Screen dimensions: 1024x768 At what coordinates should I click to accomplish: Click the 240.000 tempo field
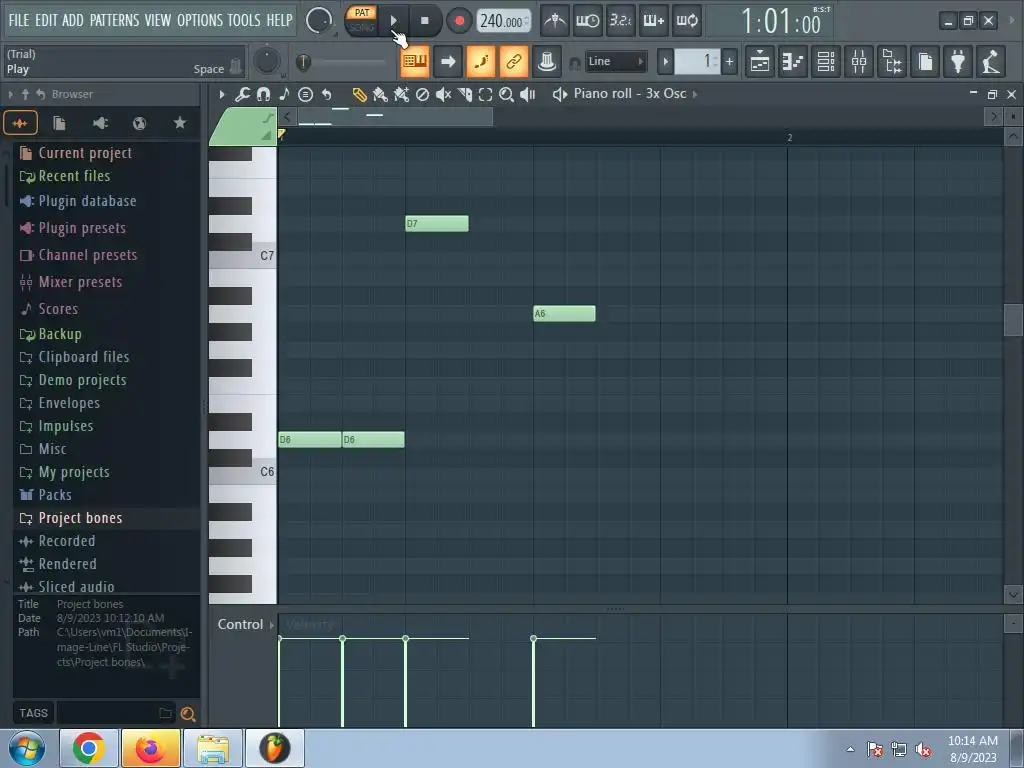click(x=503, y=22)
